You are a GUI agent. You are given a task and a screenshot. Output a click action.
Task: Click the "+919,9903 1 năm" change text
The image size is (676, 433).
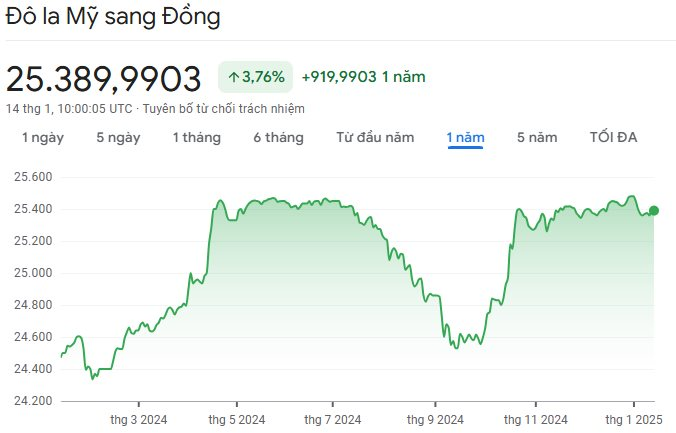tap(370, 76)
